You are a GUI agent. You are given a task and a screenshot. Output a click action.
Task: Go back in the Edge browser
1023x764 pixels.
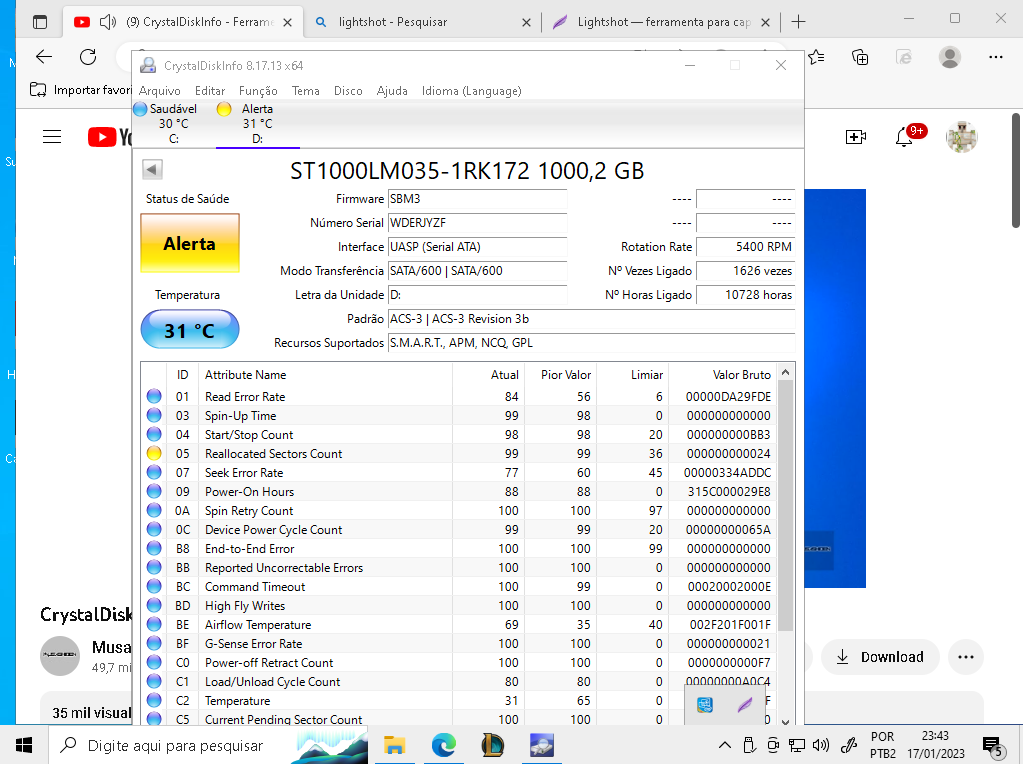tap(44, 57)
